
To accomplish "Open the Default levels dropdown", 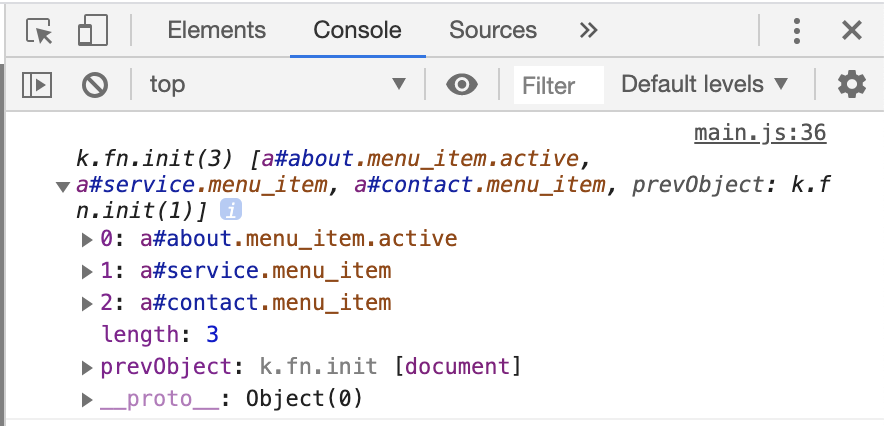I will pos(705,85).
